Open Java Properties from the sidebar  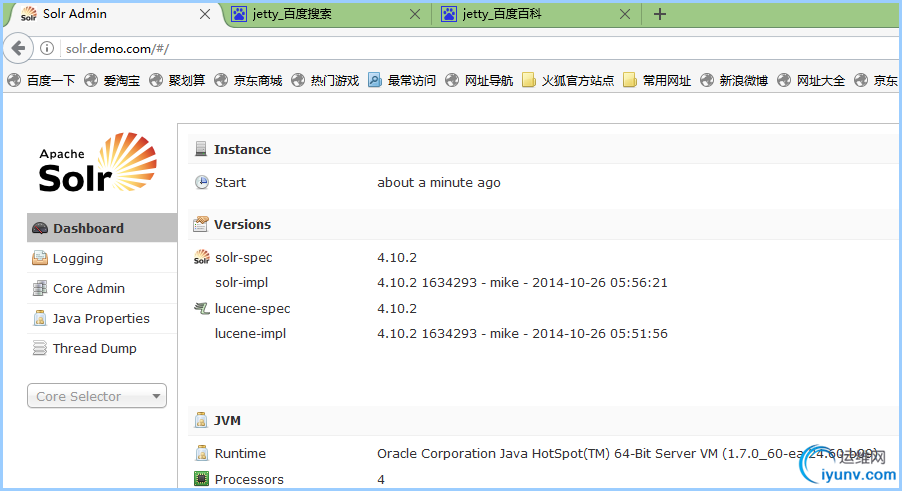point(102,318)
